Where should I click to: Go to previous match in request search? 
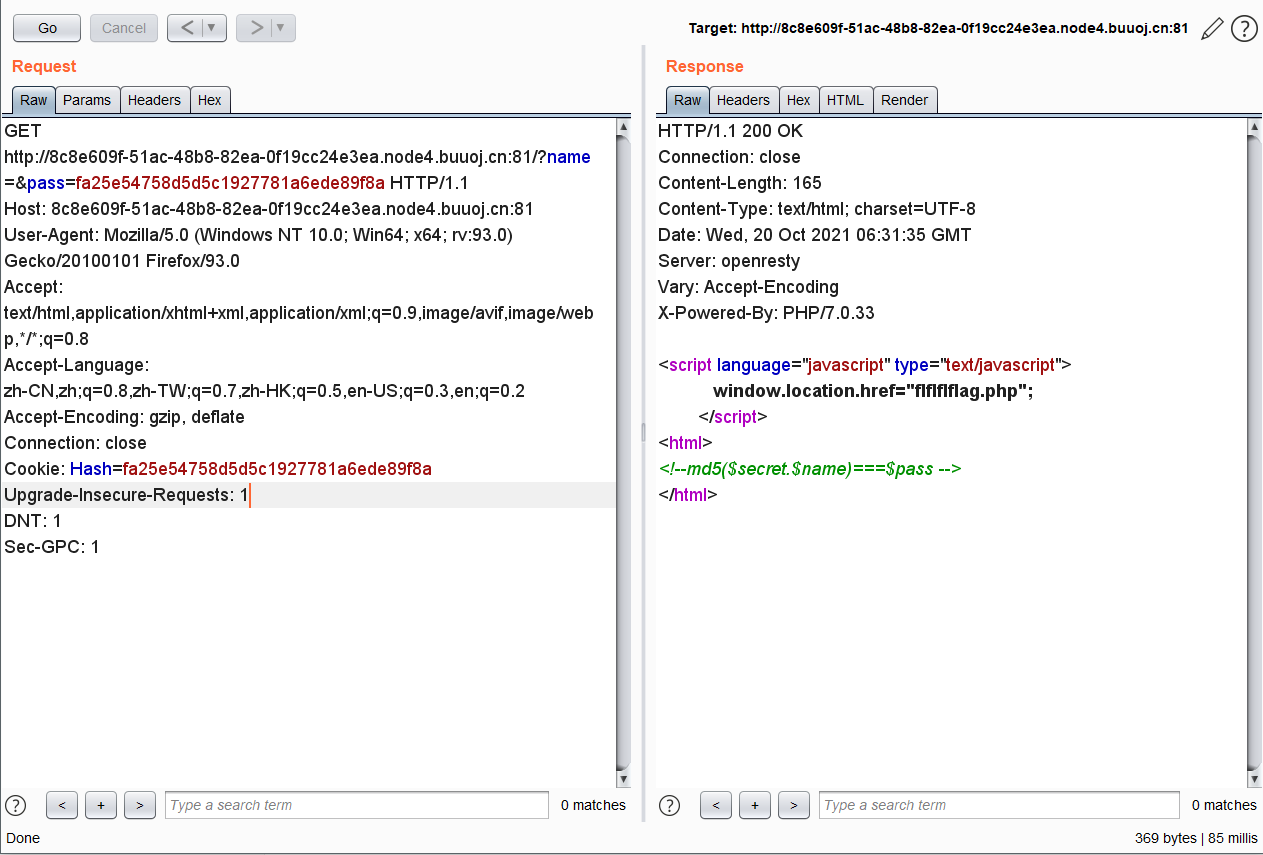(62, 805)
